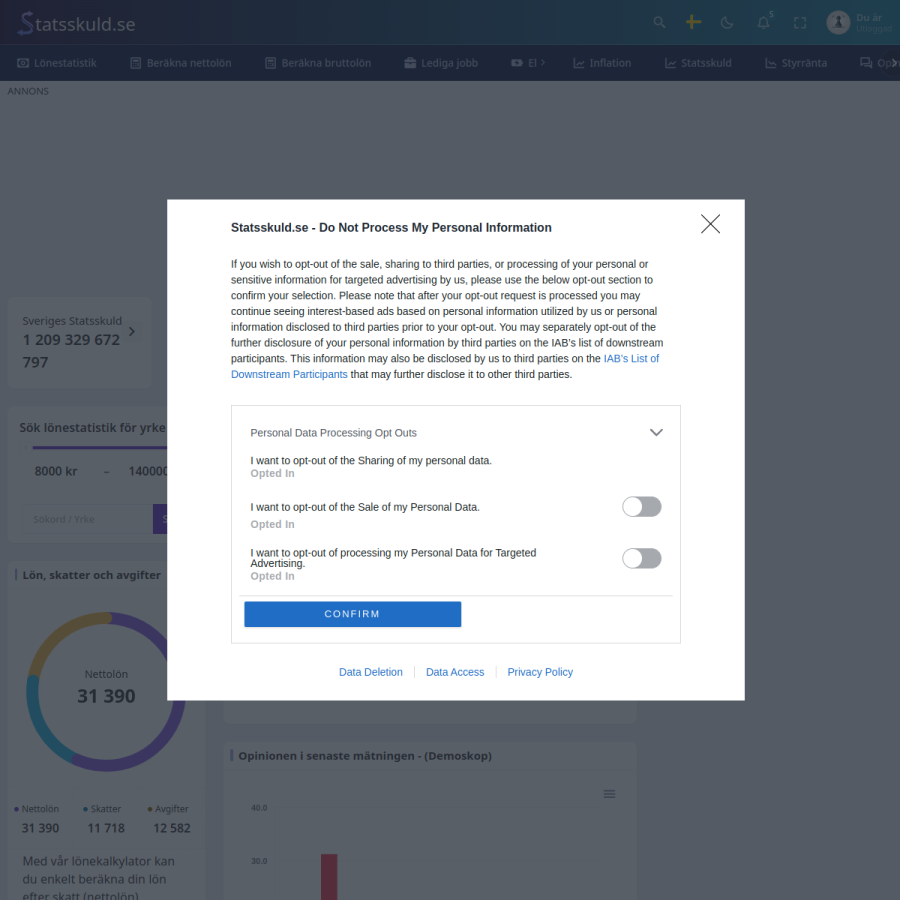Viewport: 900px width, 900px height.
Task: Open the search magnifier icon
Action: pos(659,22)
